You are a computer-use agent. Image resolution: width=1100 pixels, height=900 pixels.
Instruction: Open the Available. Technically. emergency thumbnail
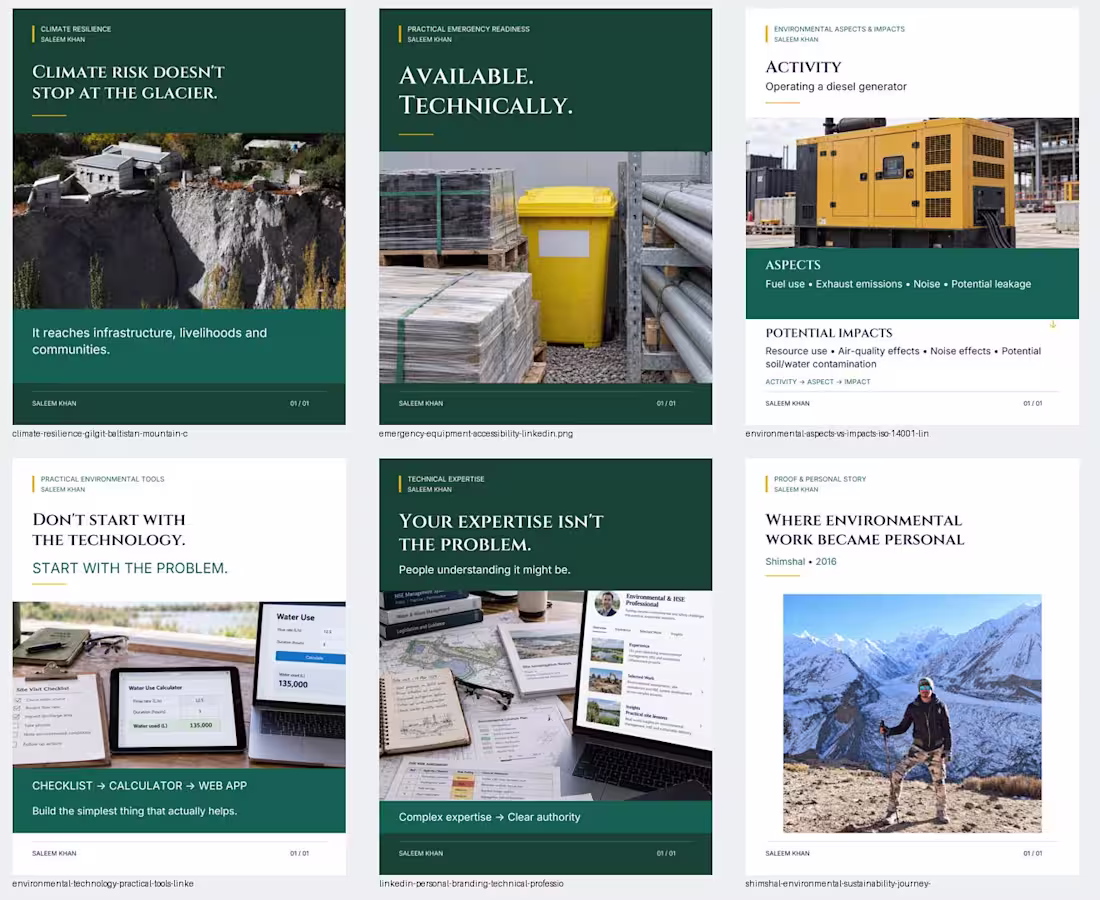pyautogui.click(x=545, y=216)
